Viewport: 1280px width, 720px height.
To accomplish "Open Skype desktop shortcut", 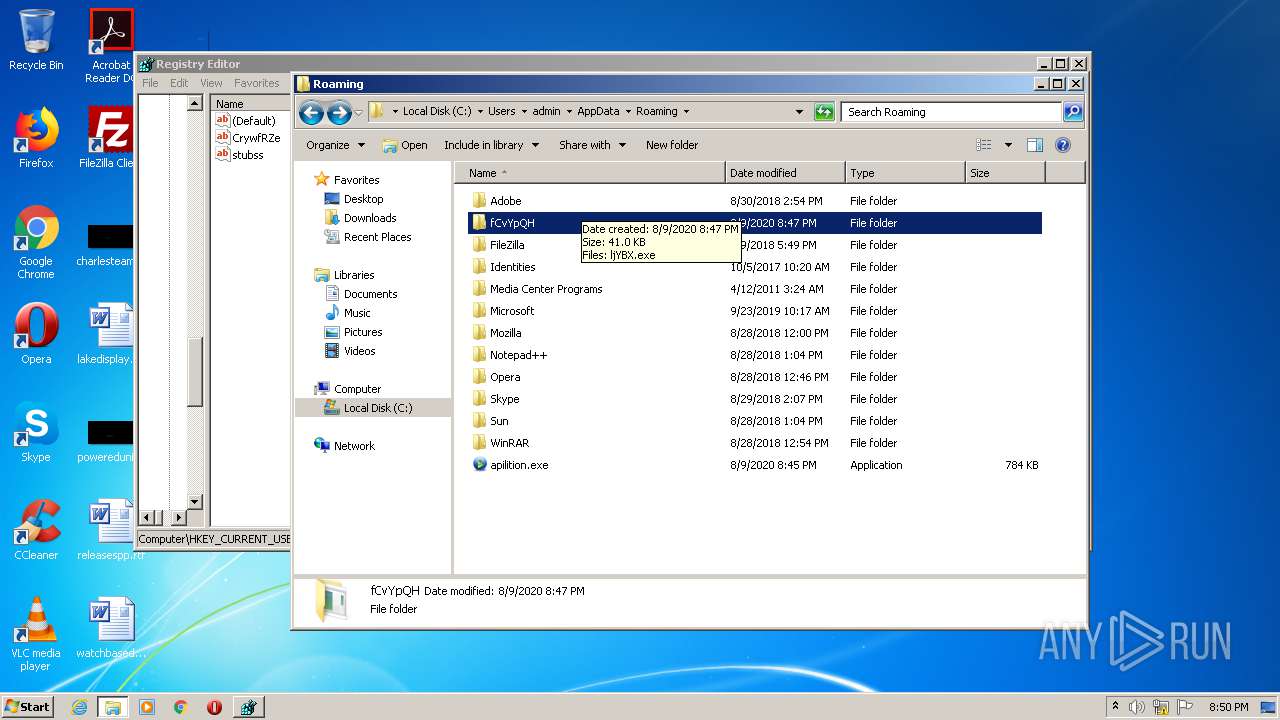I will click(x=36, y=432).
